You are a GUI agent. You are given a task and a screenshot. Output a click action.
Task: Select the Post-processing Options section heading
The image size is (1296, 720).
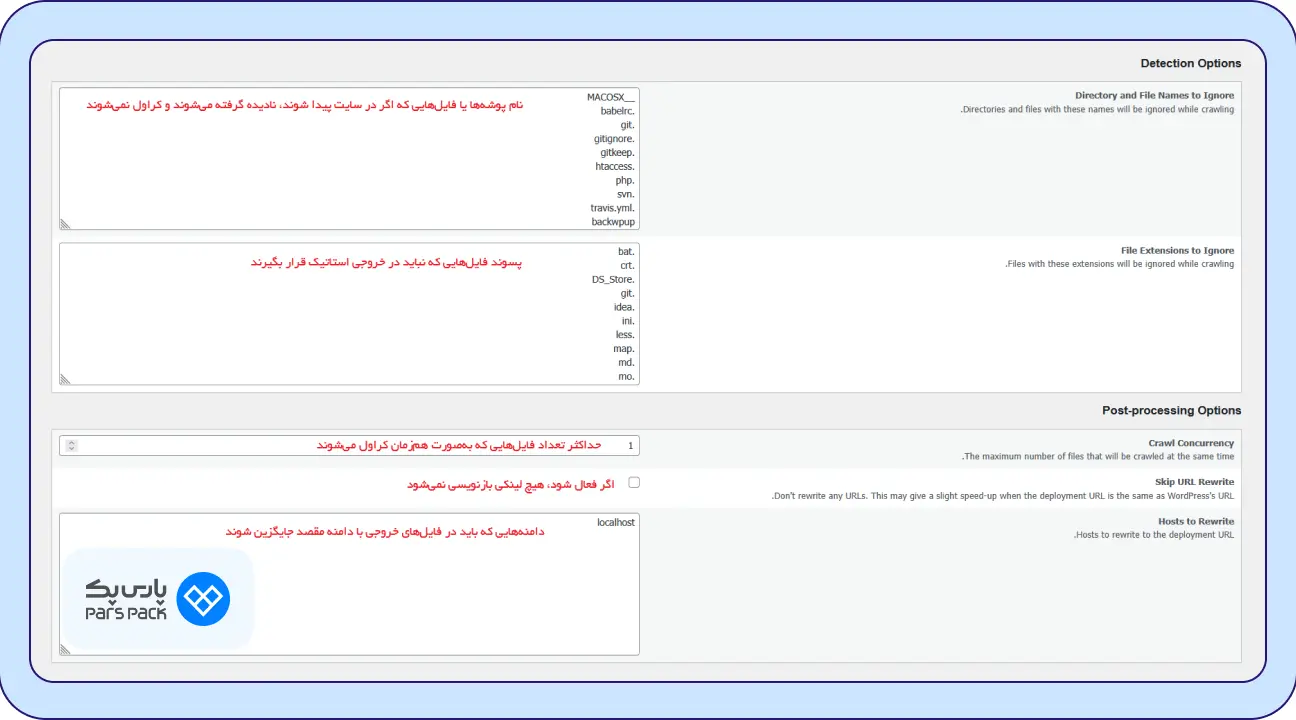pos(1171,410)
